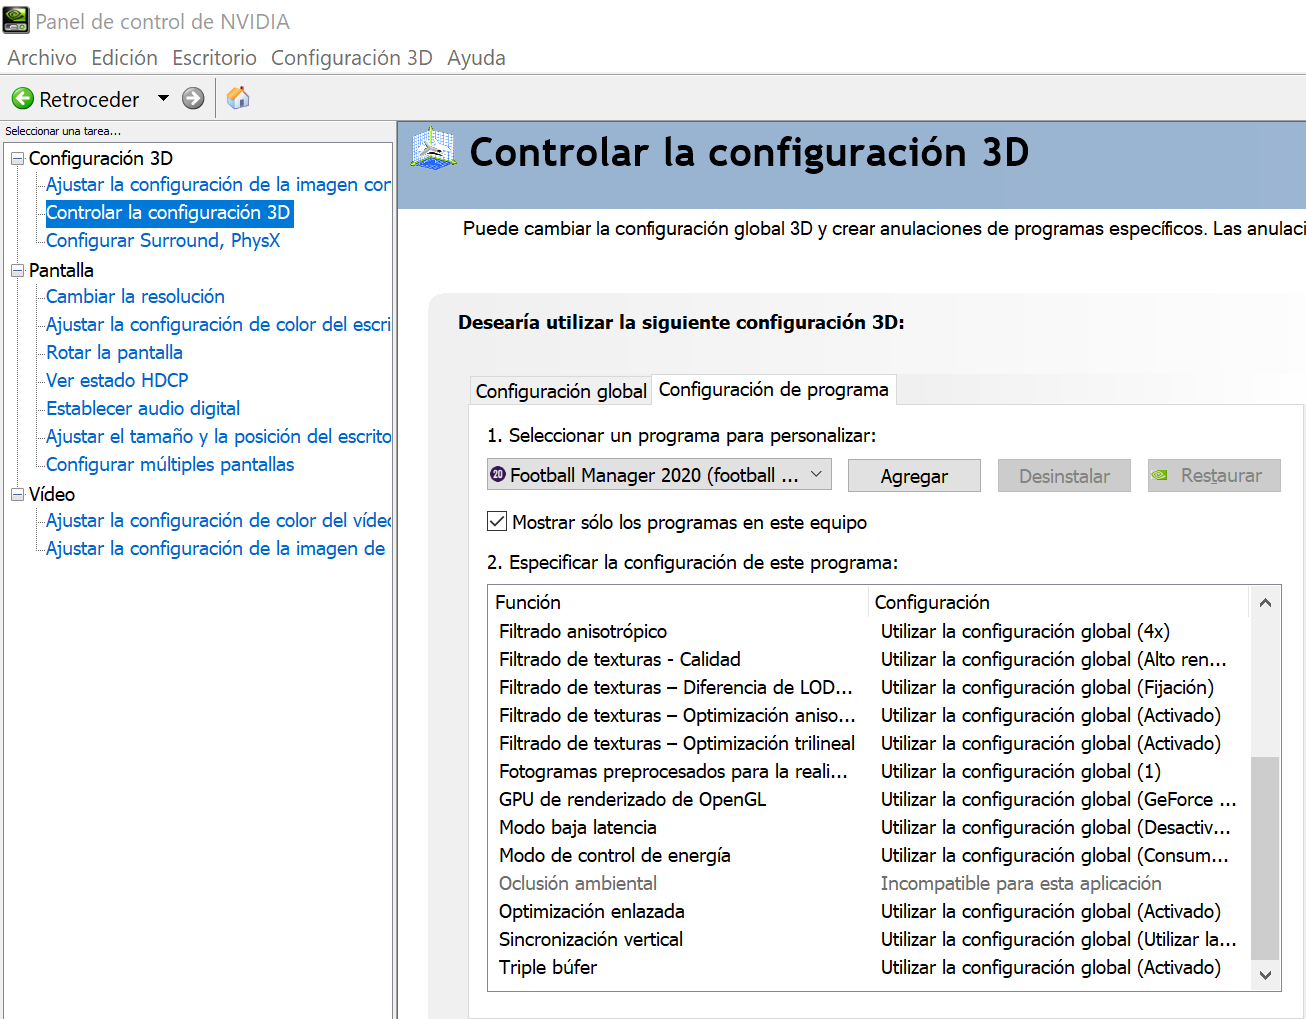This screenshot has height=1019, width=1306.
Task: Click the Configuración 3D tree root label
Action: coord(101,158)
